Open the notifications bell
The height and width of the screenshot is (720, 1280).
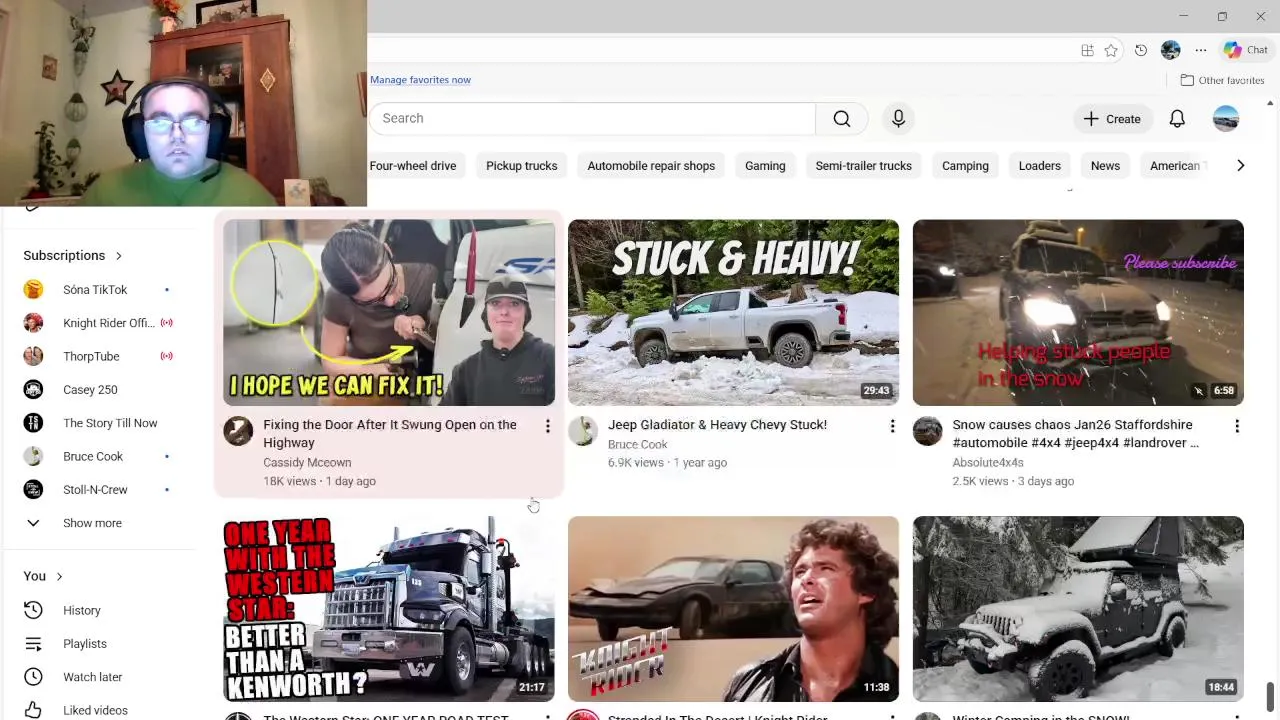tap(1177, 119)
